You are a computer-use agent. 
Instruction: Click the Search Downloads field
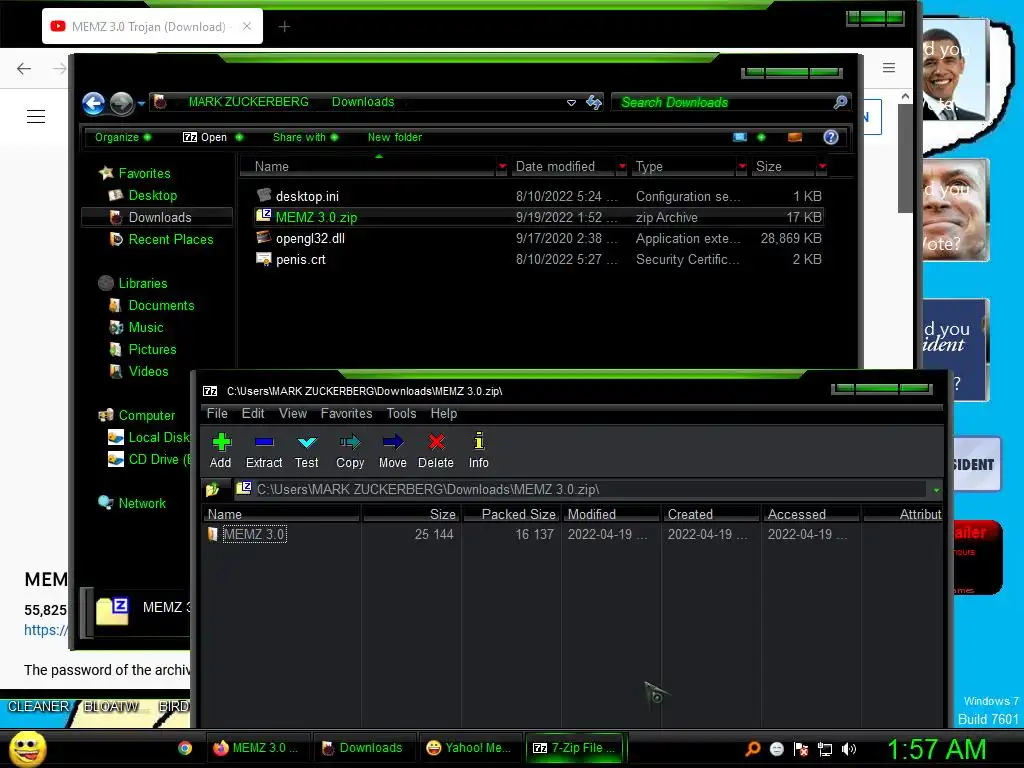click(x=722, y=103)
